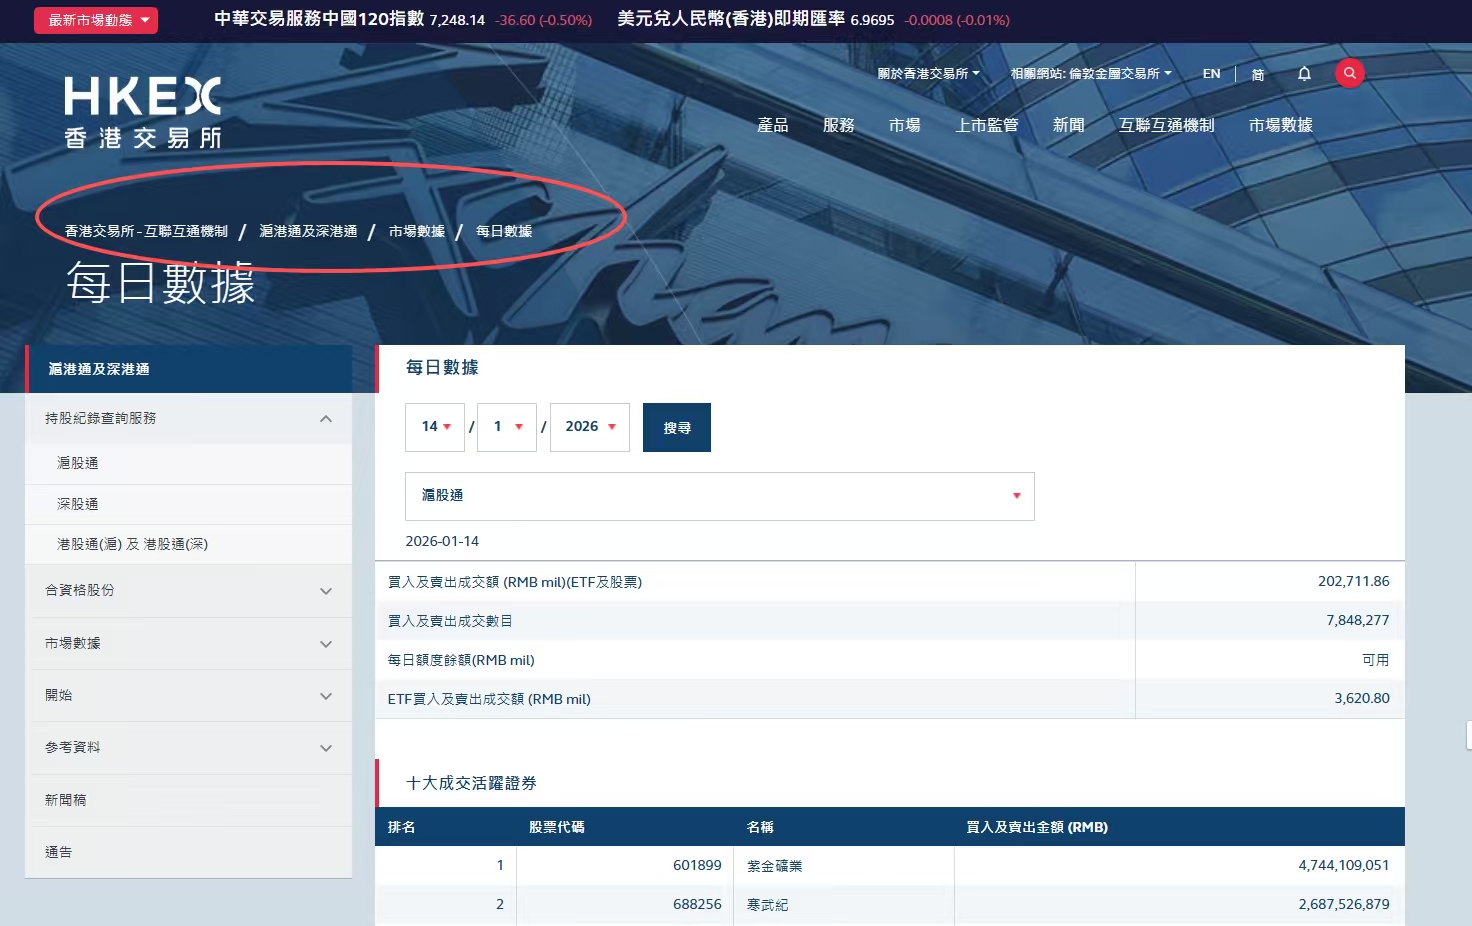Open the 滬股通 market selector dropdown

tap(720, 496)
